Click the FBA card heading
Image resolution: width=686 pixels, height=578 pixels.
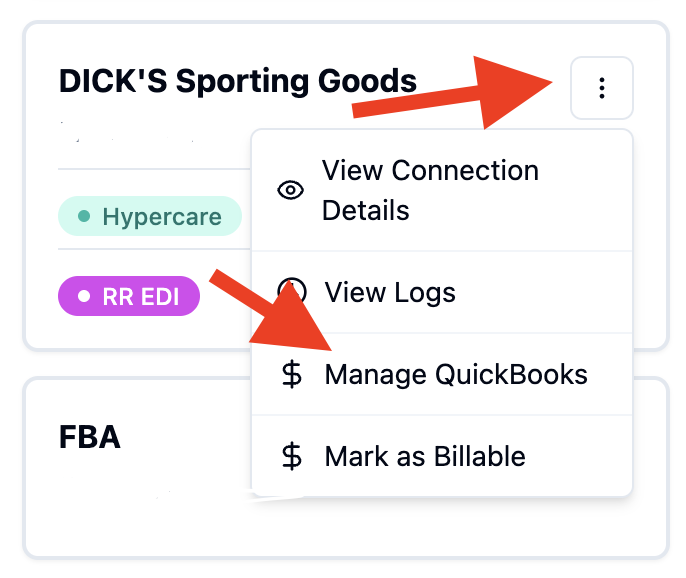90,437
